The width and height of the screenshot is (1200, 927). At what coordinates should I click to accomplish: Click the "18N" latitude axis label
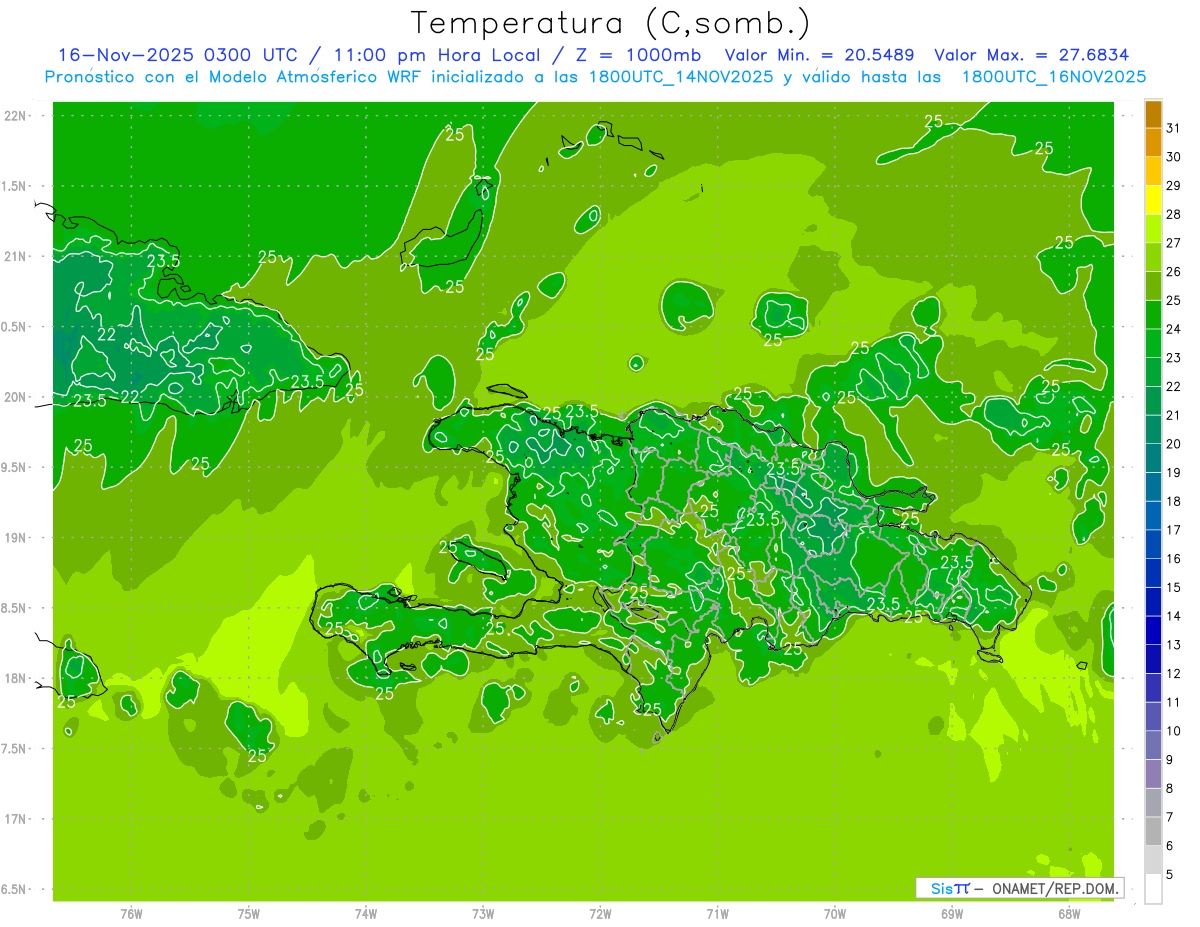(17, 678)
